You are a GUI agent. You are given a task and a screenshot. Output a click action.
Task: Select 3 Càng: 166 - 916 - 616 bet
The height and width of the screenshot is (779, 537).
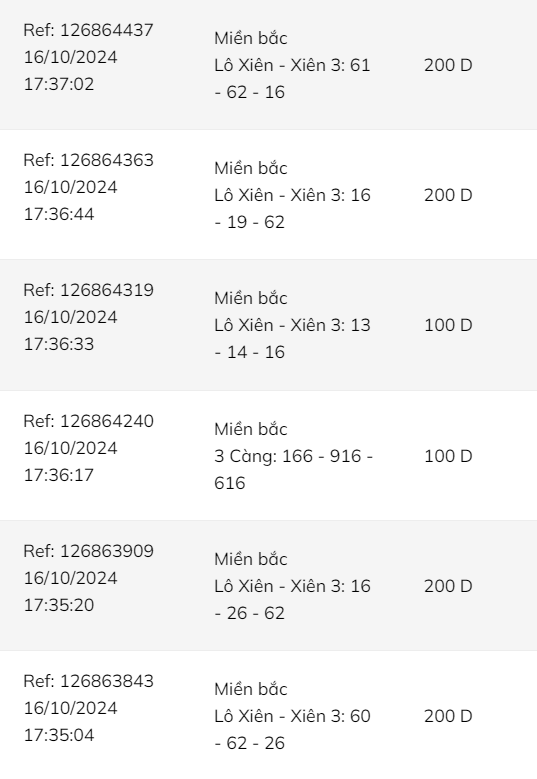click(x=293, y=469)
